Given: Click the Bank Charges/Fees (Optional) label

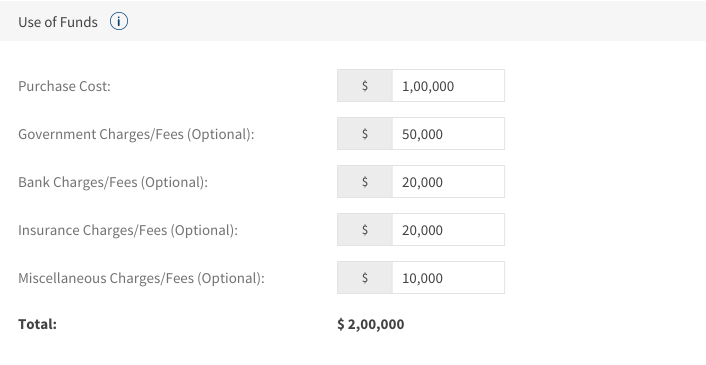Looking at the screenshot, I should (113, 182).
